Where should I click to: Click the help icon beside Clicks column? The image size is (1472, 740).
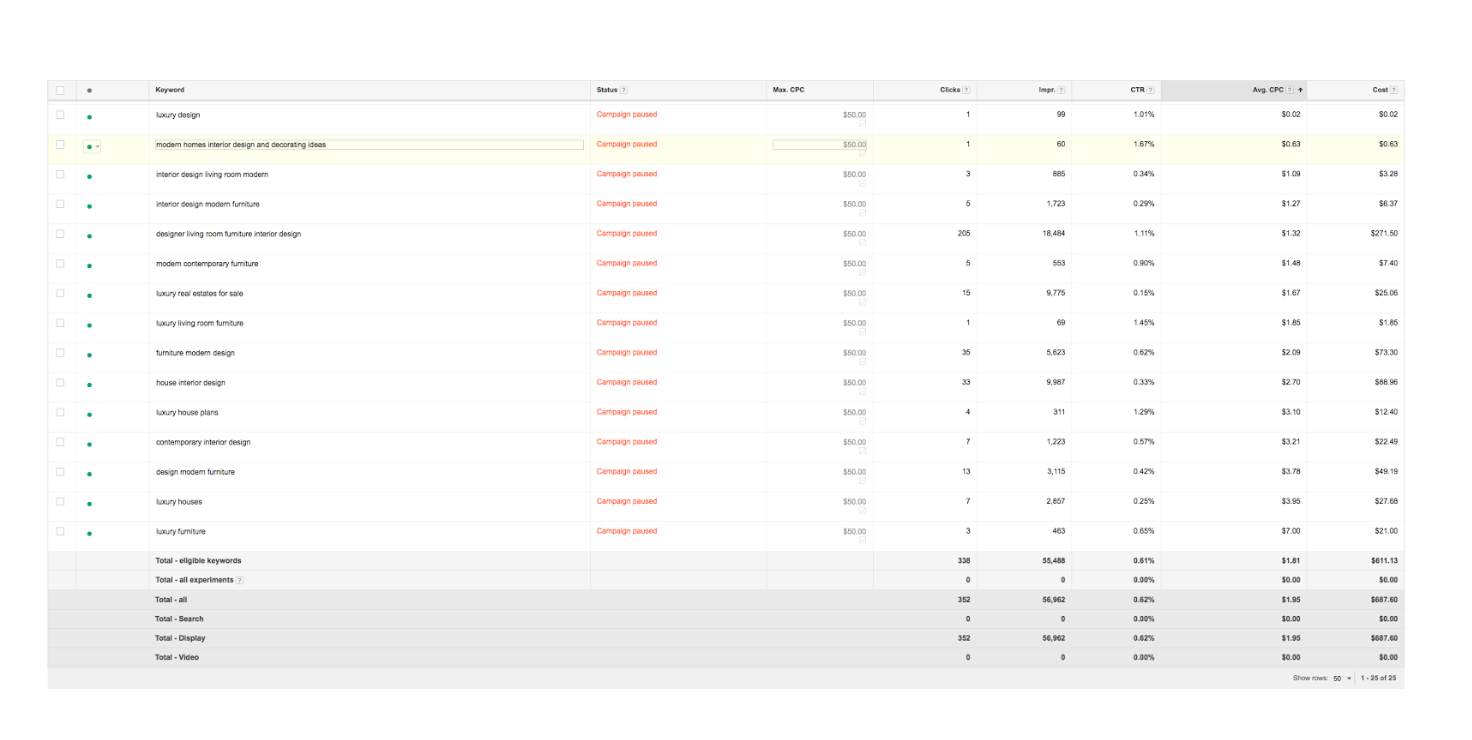(x=966, y=90)
